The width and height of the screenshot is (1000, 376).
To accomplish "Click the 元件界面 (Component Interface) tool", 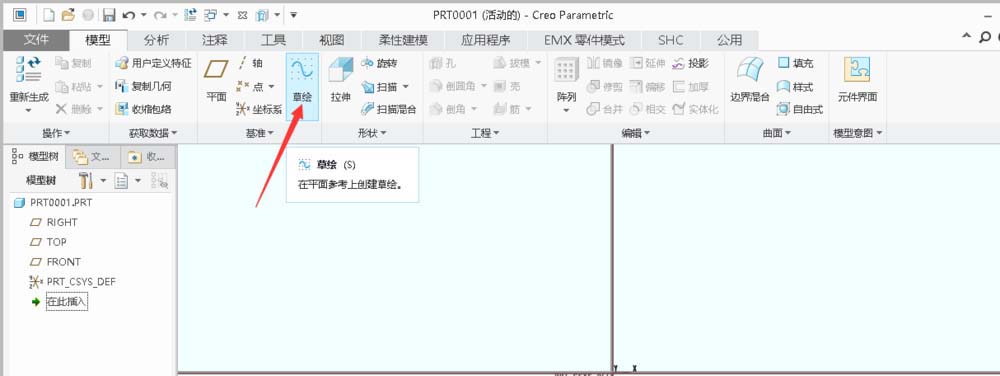I will pos(857,80).
